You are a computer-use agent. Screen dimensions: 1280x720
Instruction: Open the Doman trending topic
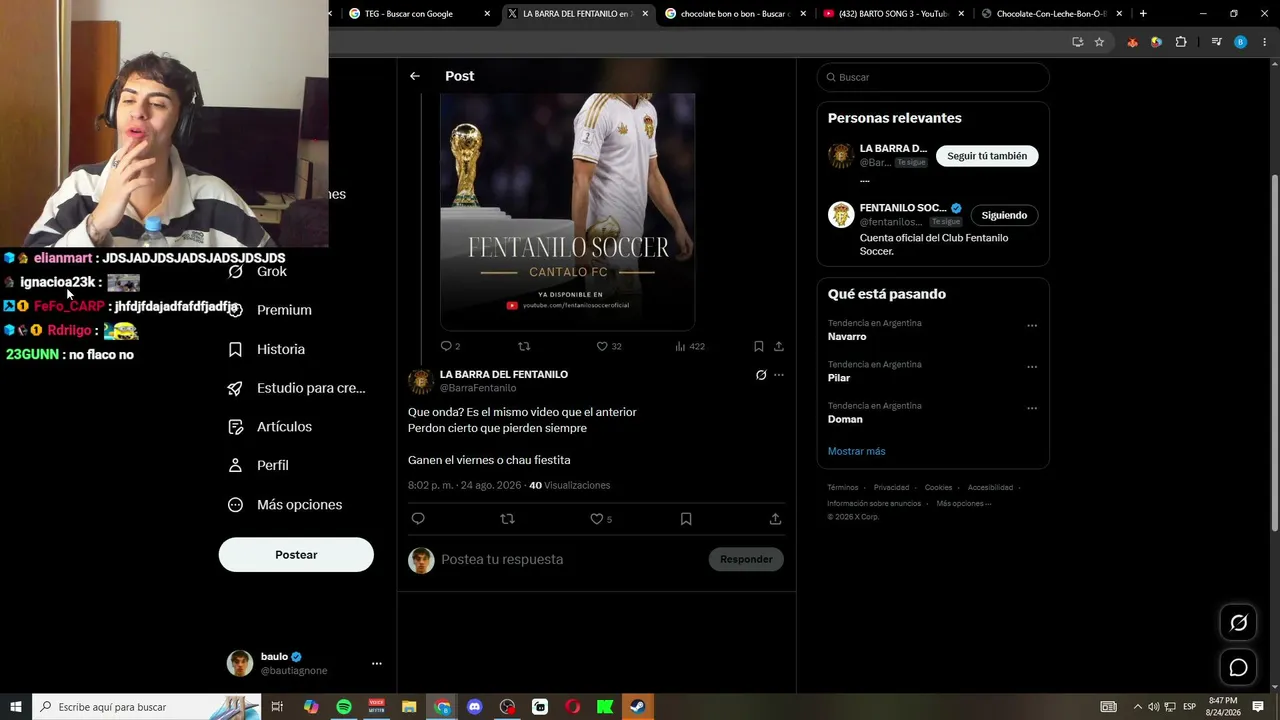845,419
